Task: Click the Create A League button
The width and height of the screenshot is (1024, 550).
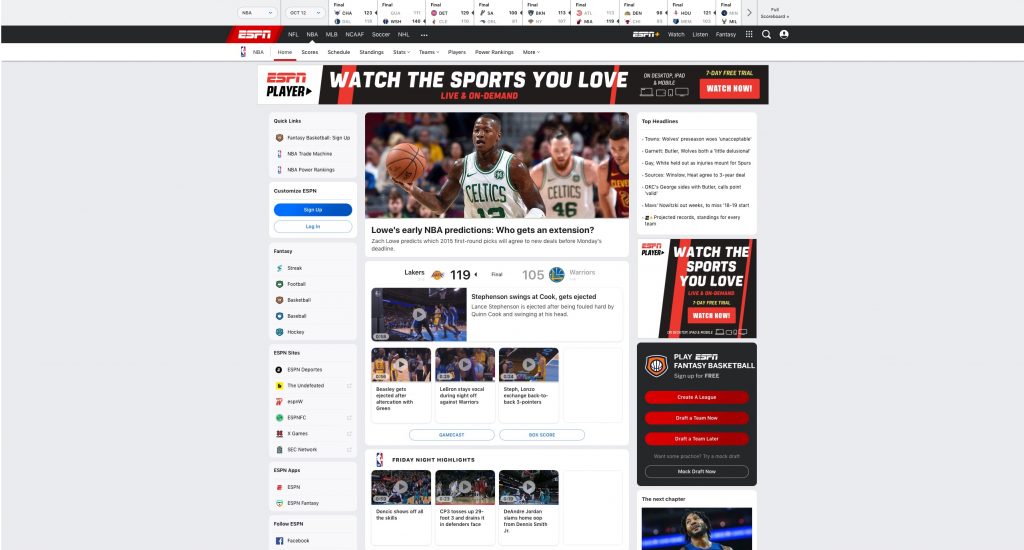Action: pyautogui.click(x=696, y=397)
